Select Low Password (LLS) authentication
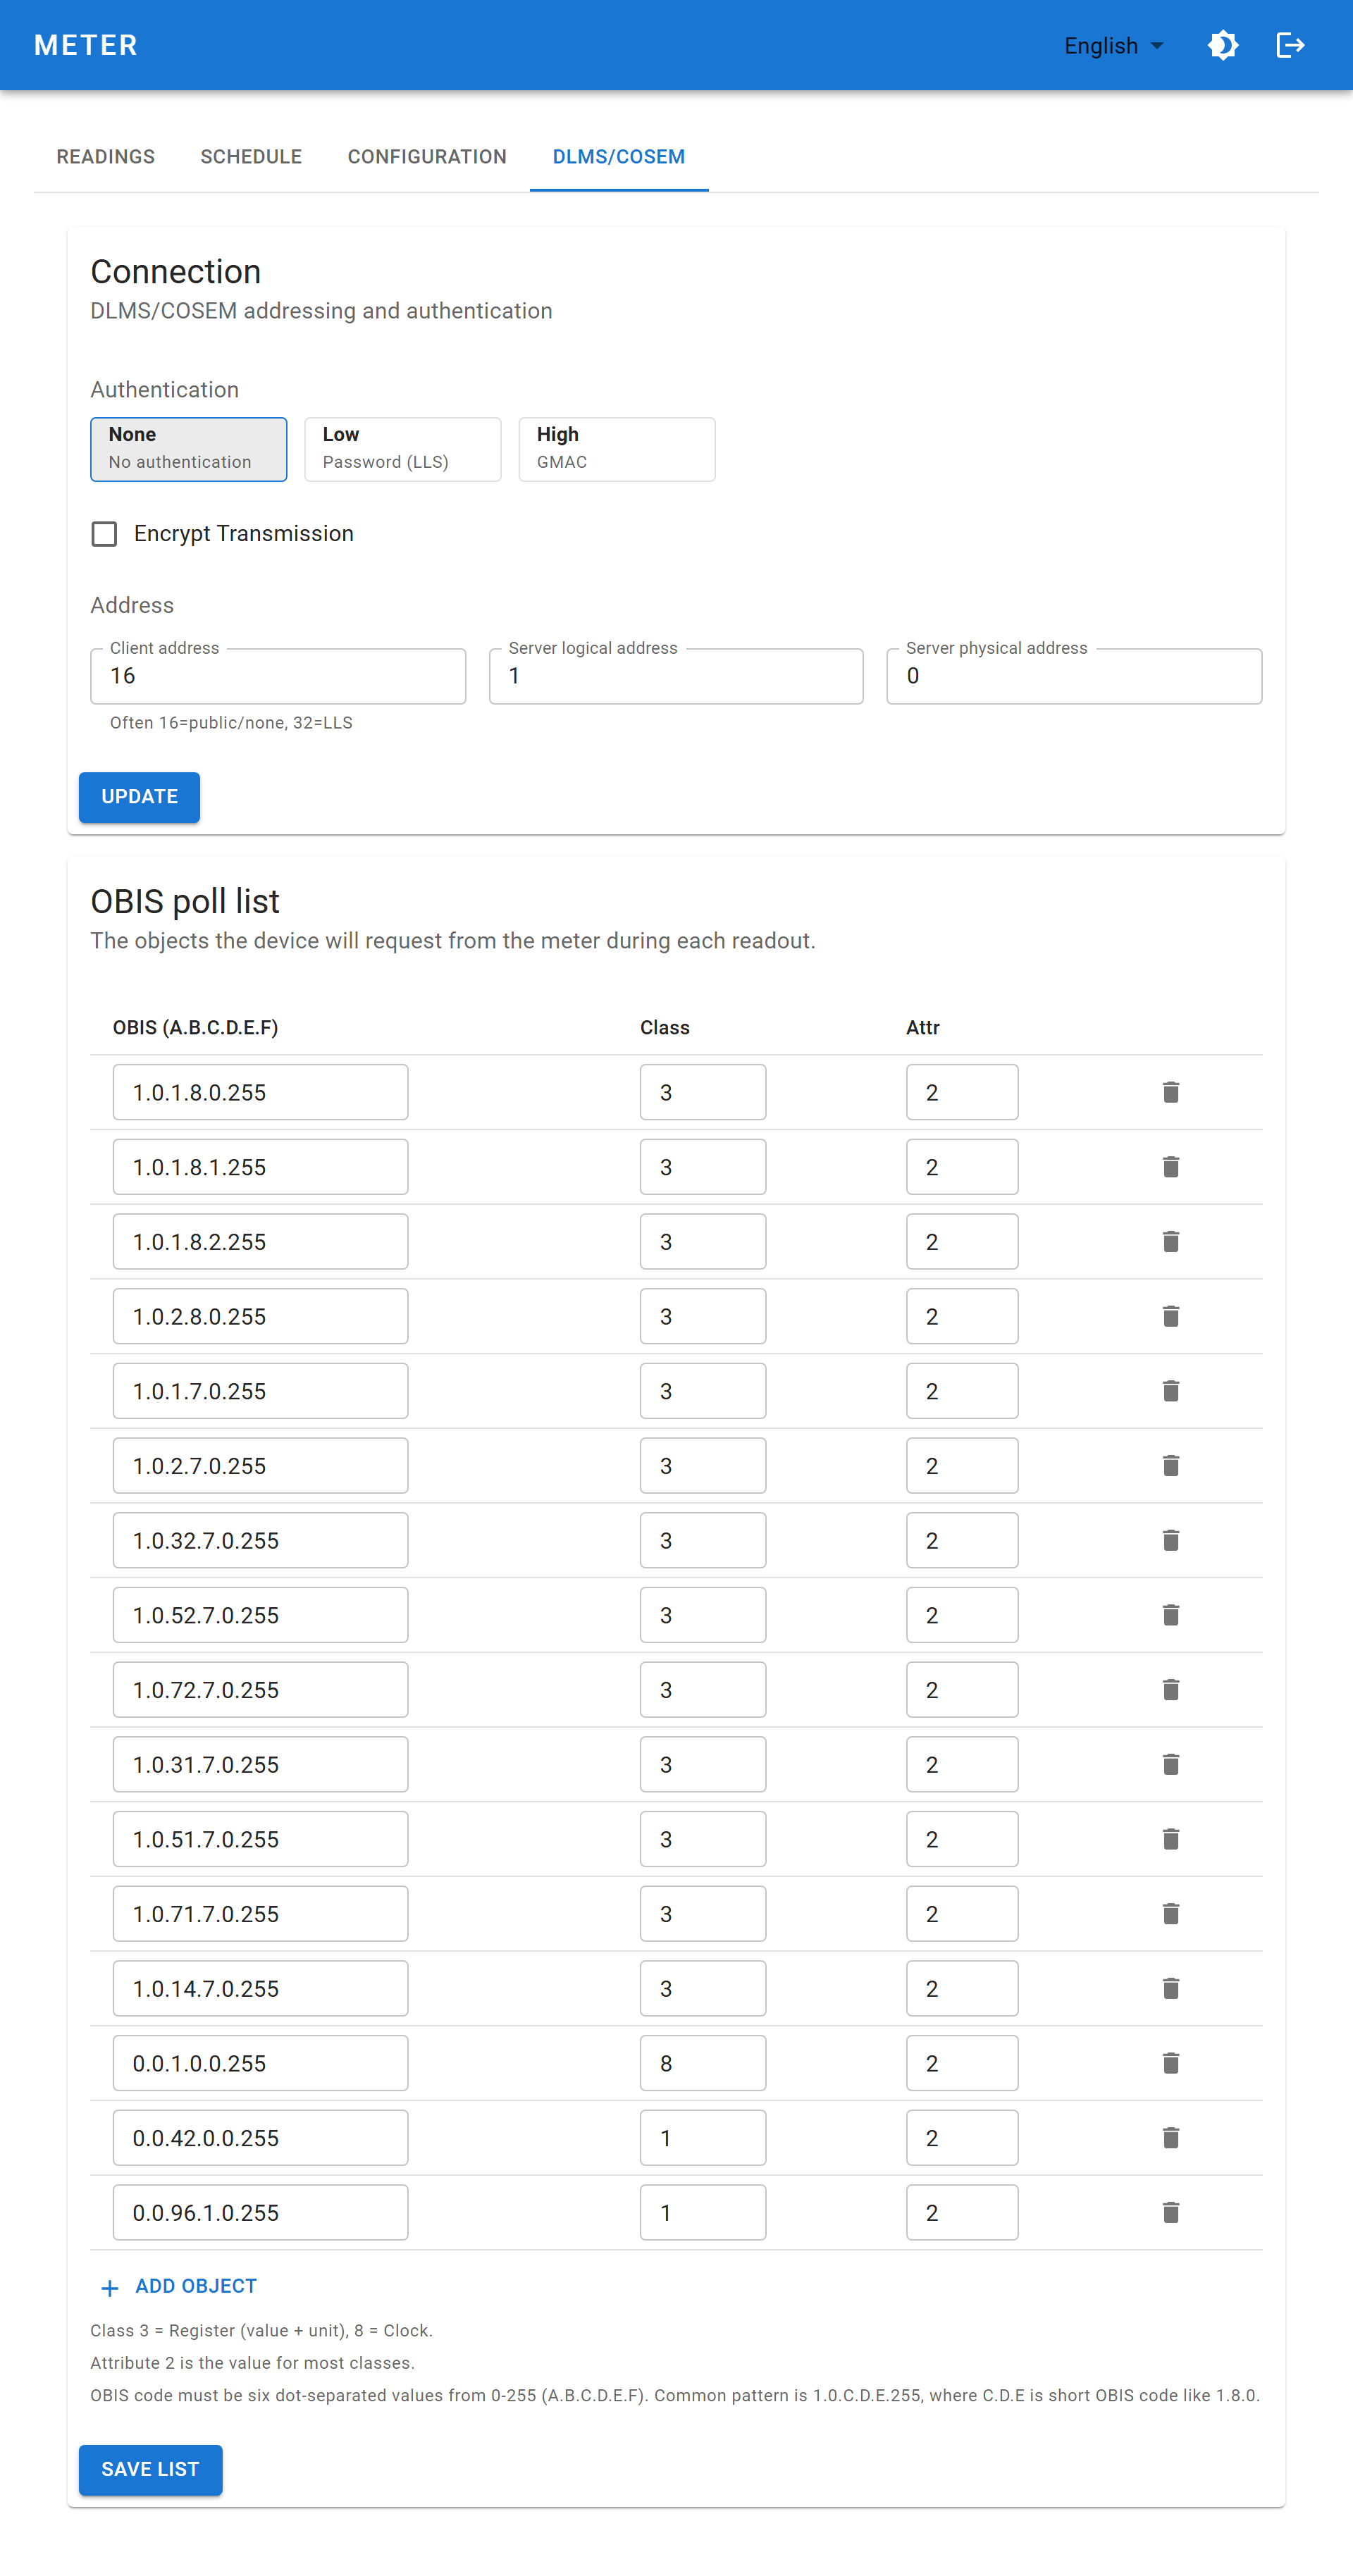The height and width of the screenshot is (2576, 1353). click(403, 449)
